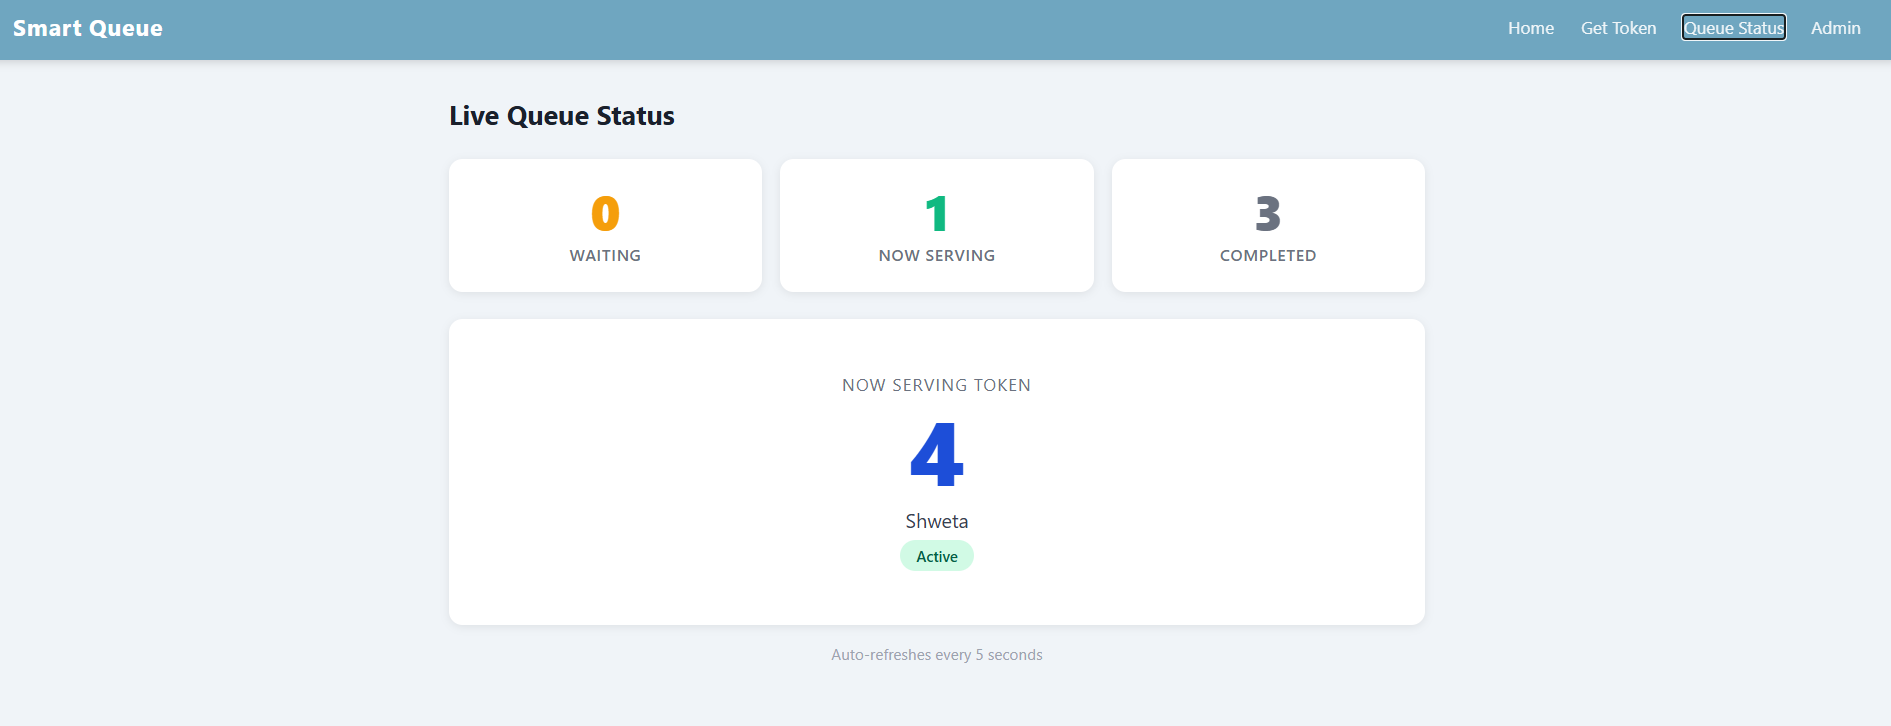Click the WAITING label
The height and width of the screenshot is (726, 1891).
click(605, 256)
